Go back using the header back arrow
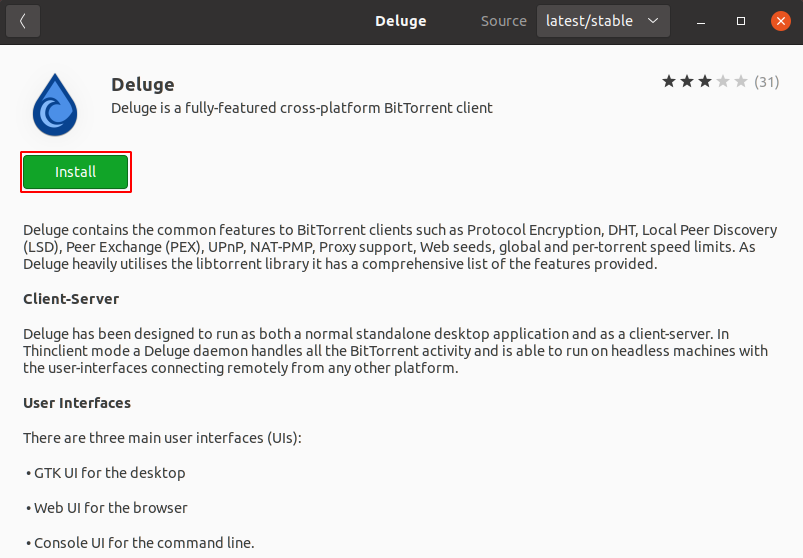Screen dimensions: 803x558 pos(23,21)
